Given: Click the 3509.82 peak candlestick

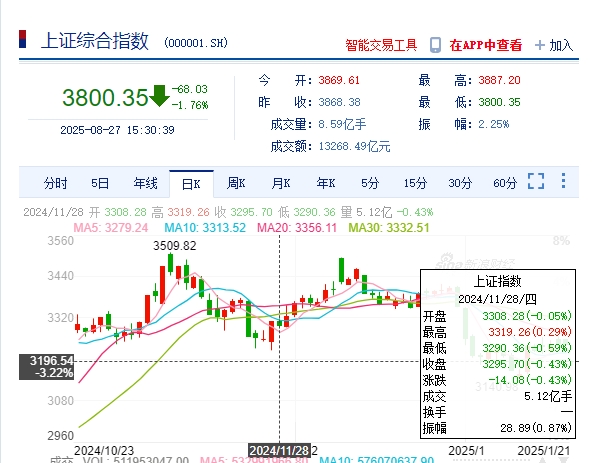Looking at the screenshot, I should pyautogui.click(x=170, y=264).
